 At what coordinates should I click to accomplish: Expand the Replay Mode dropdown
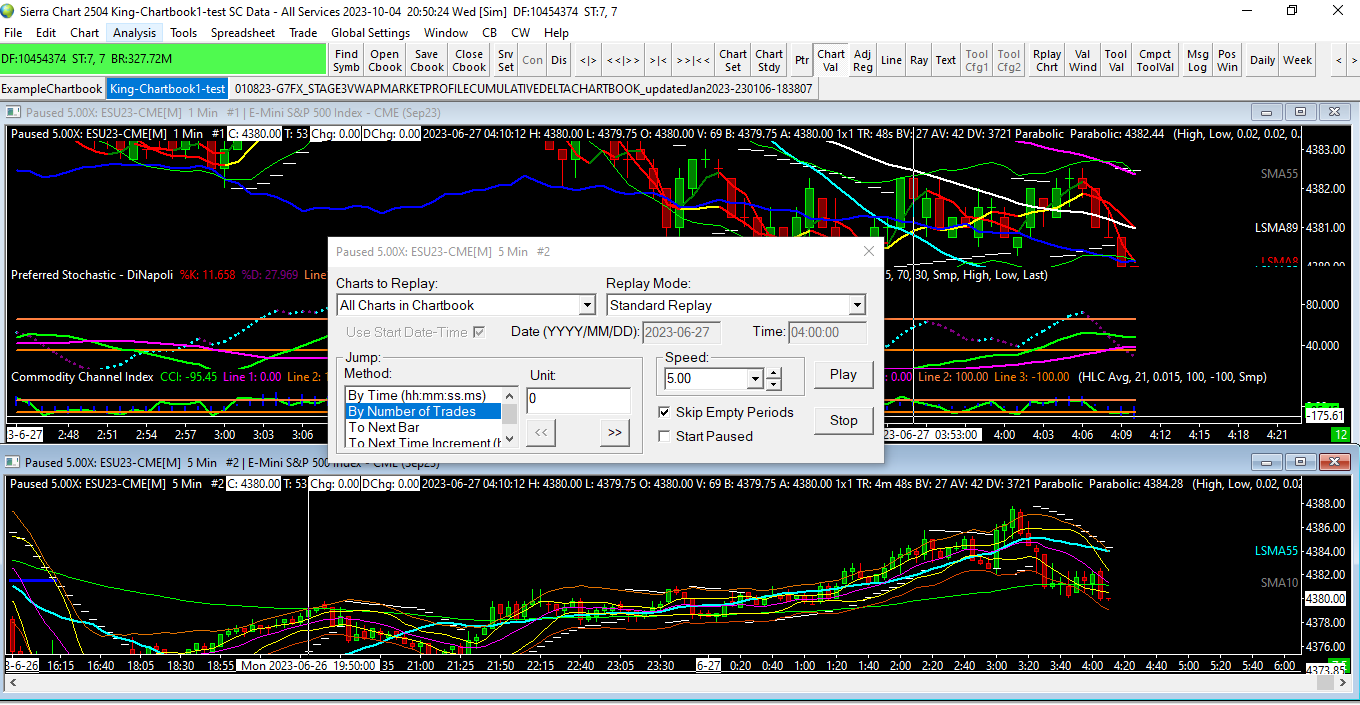(857, 305)
